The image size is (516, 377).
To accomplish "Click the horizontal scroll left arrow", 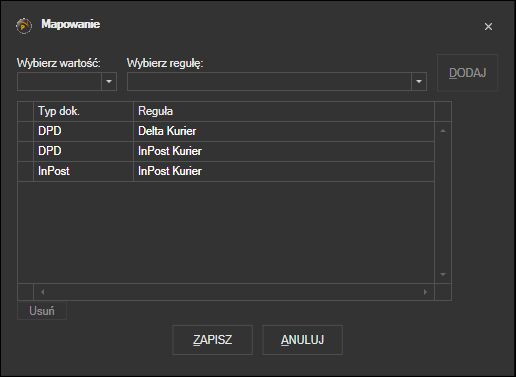I will pyautogui.click(x=43, y=292).
